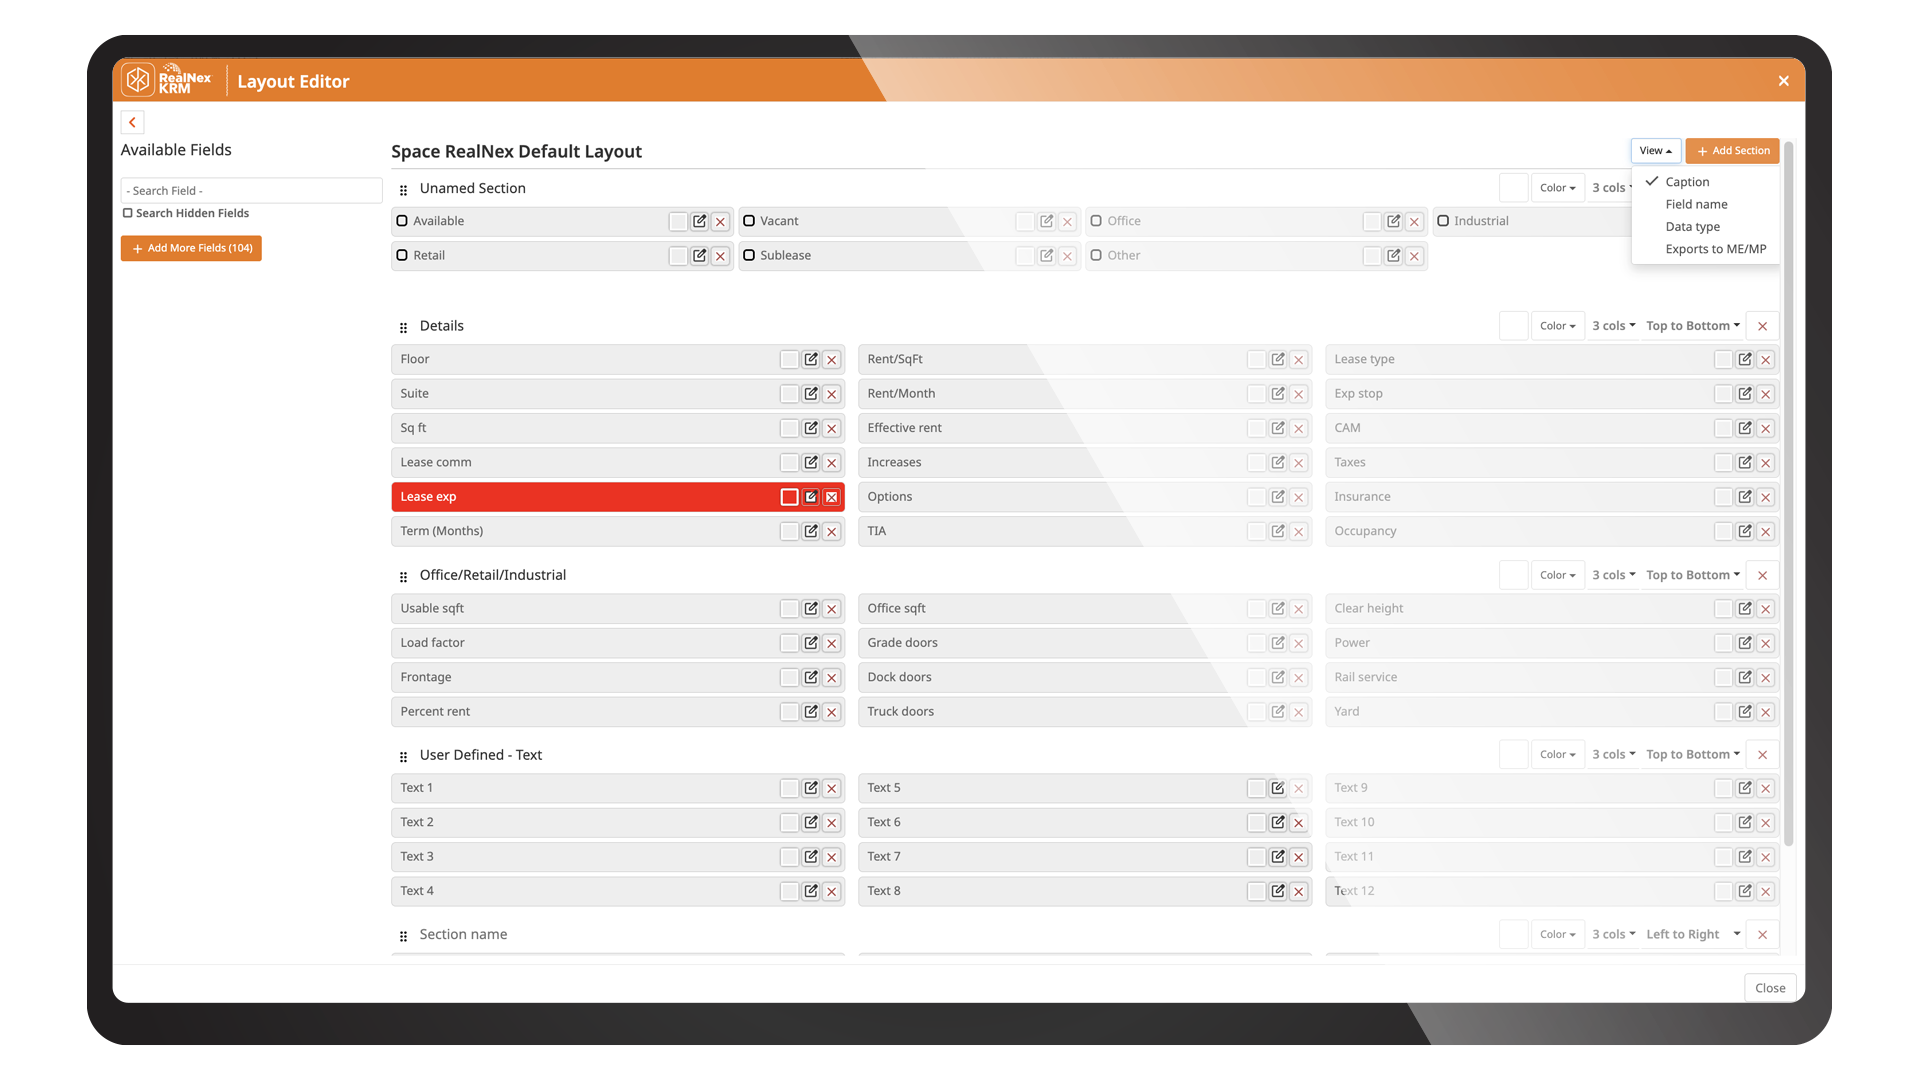Select Exports to ME/MP option
This screenshot has height=1080, width=1920.
click(x=1715, y=249)
